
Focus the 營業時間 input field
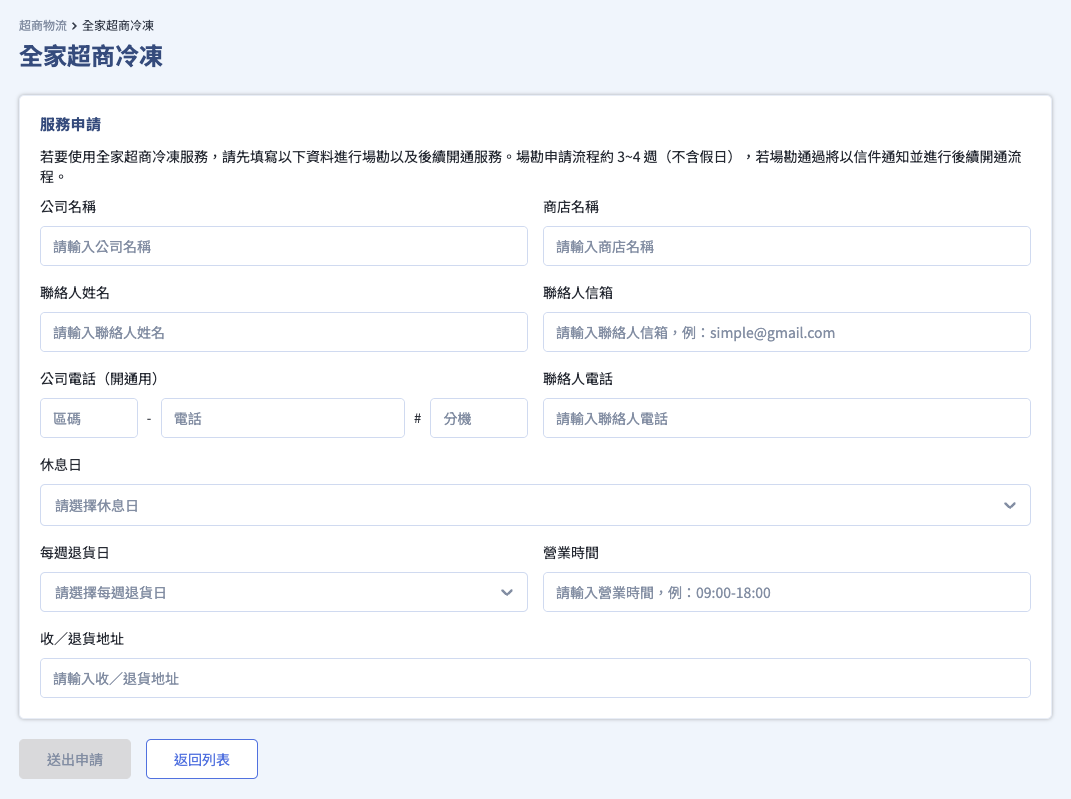click(x=786, y=592)
